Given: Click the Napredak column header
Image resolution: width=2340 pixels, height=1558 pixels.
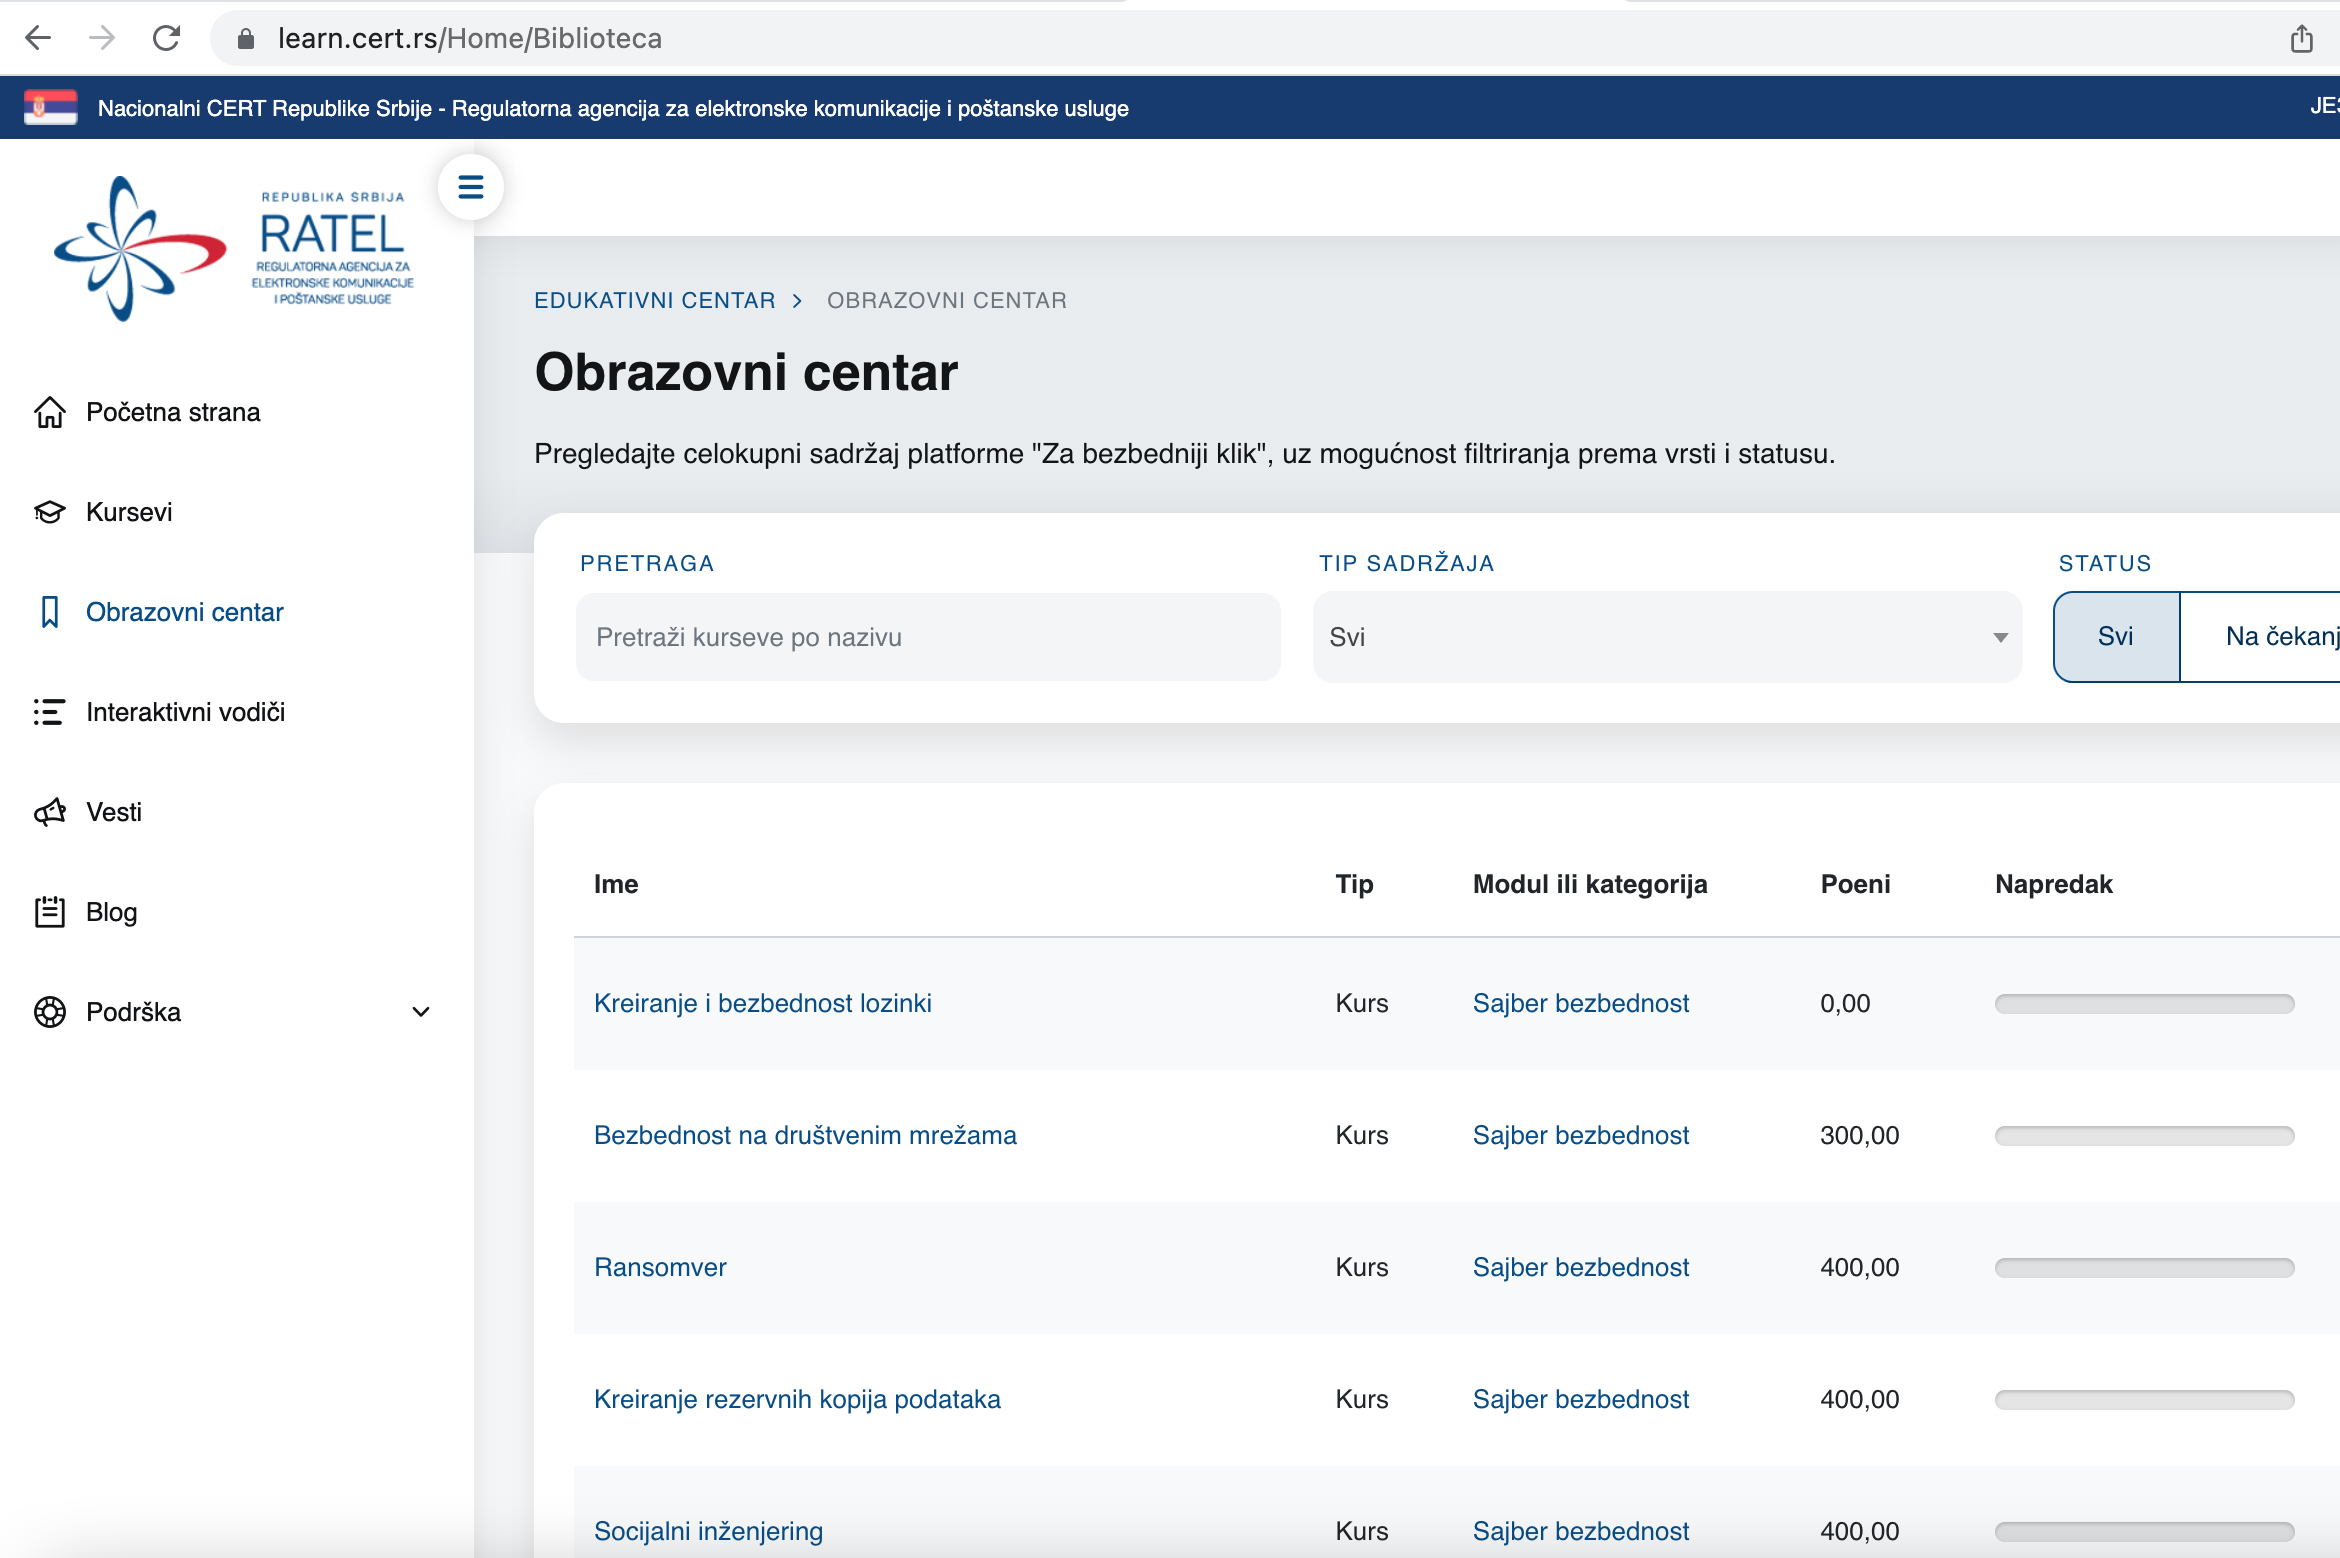Looking at the screenshot, I should click(x=2054, y=884).
